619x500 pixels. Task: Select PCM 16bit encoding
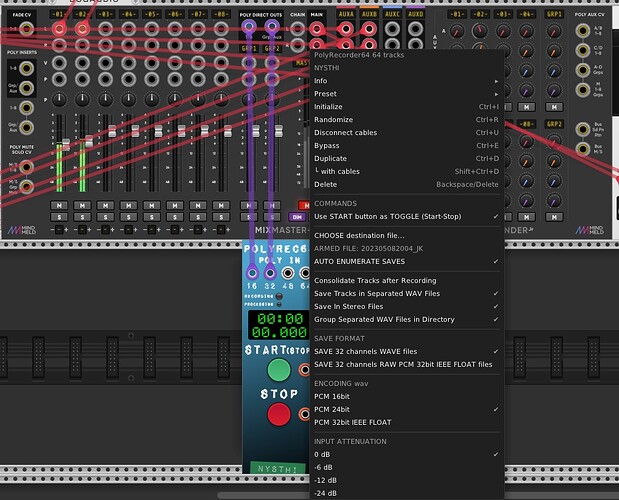406,396
